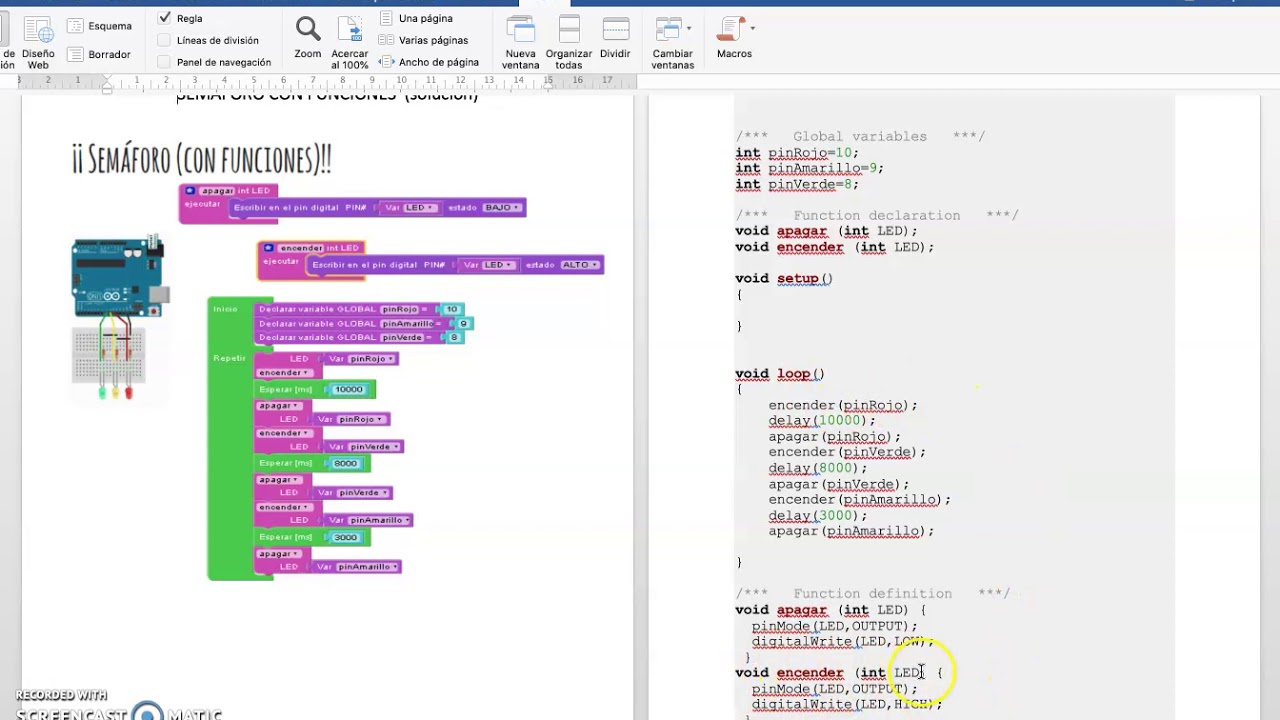Open the Zoom magnifier tool
This screenshot has width=1280, height=720.
pyautogui.click(x=307, y=38)
